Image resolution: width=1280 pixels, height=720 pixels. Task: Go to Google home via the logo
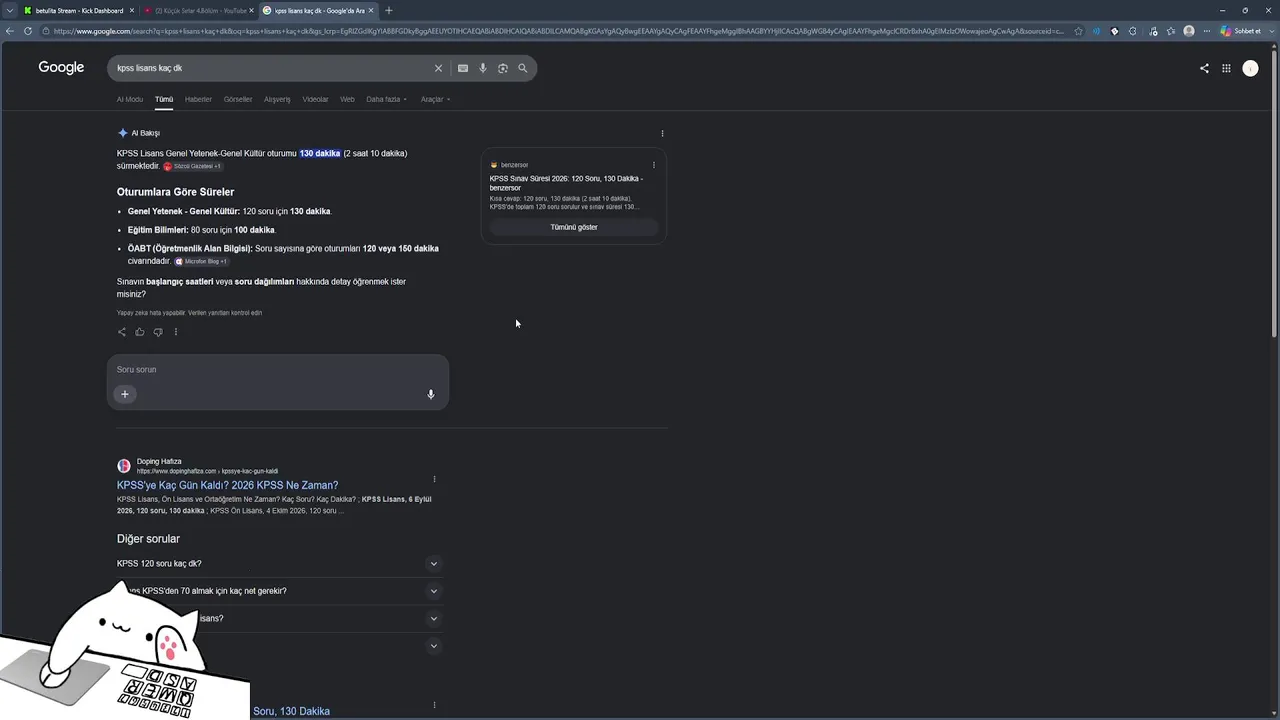coord(61,68)
